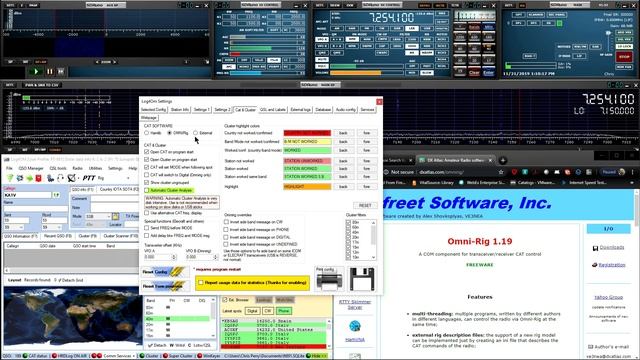The width and height of the screenshot is (640, 360).
Task: Click the stop button next to pause in SDRuno
Action: click(61, 72)
